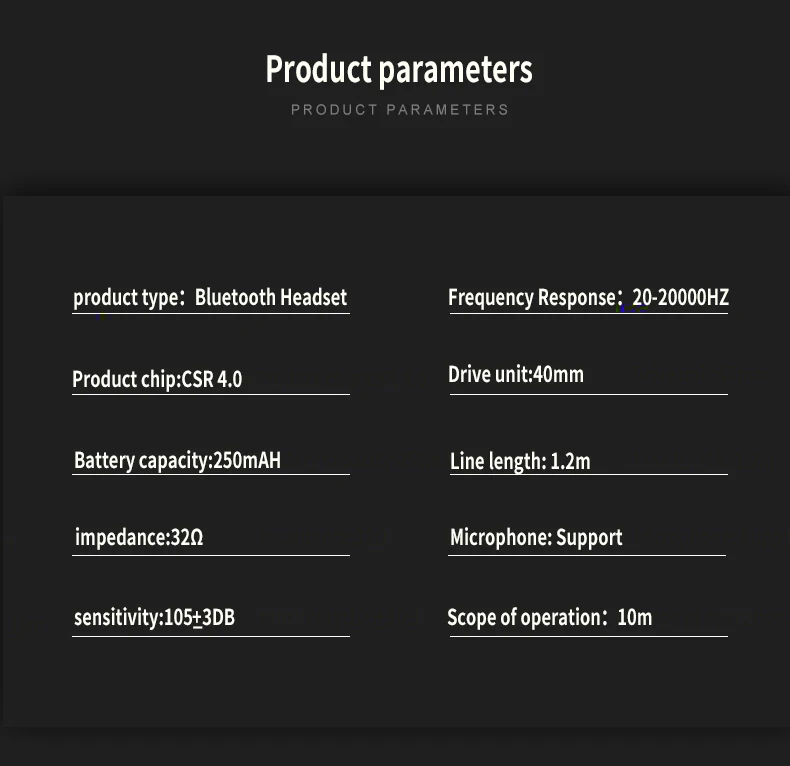Select the 'Drive unit:40mm' entry
The height and width of the screenshot is (766, 790).
tap(516, 375)
